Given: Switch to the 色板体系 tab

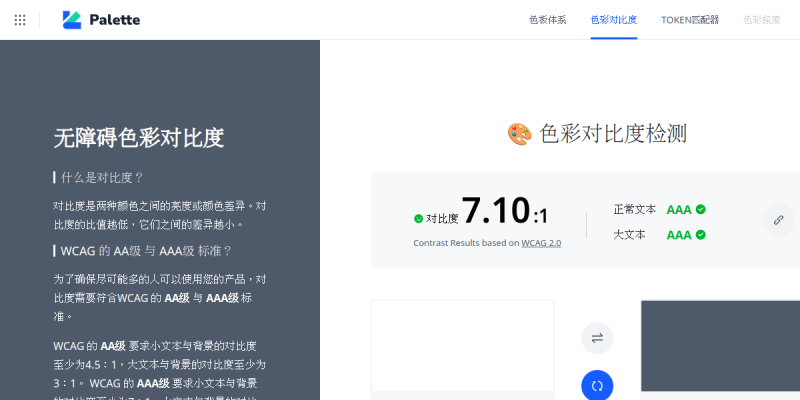Looking at the screenshot, I should click(x=547, y=20).
